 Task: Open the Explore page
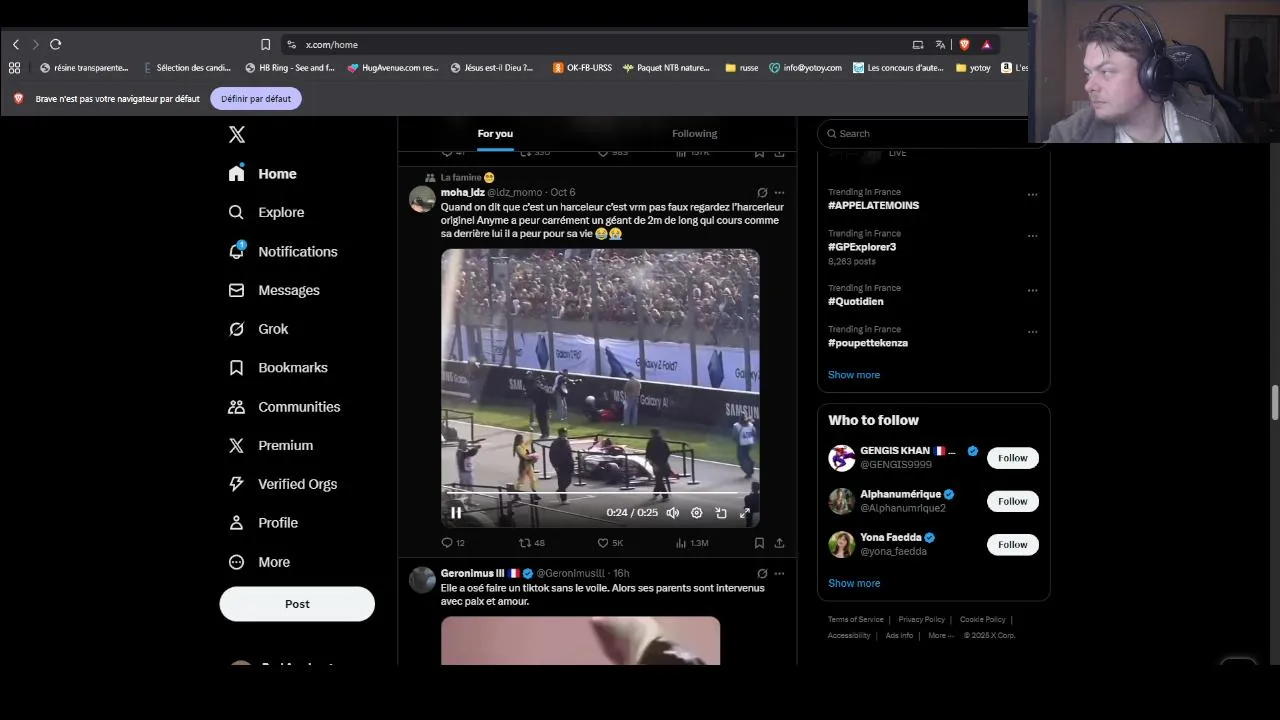[x=266, y=212]
